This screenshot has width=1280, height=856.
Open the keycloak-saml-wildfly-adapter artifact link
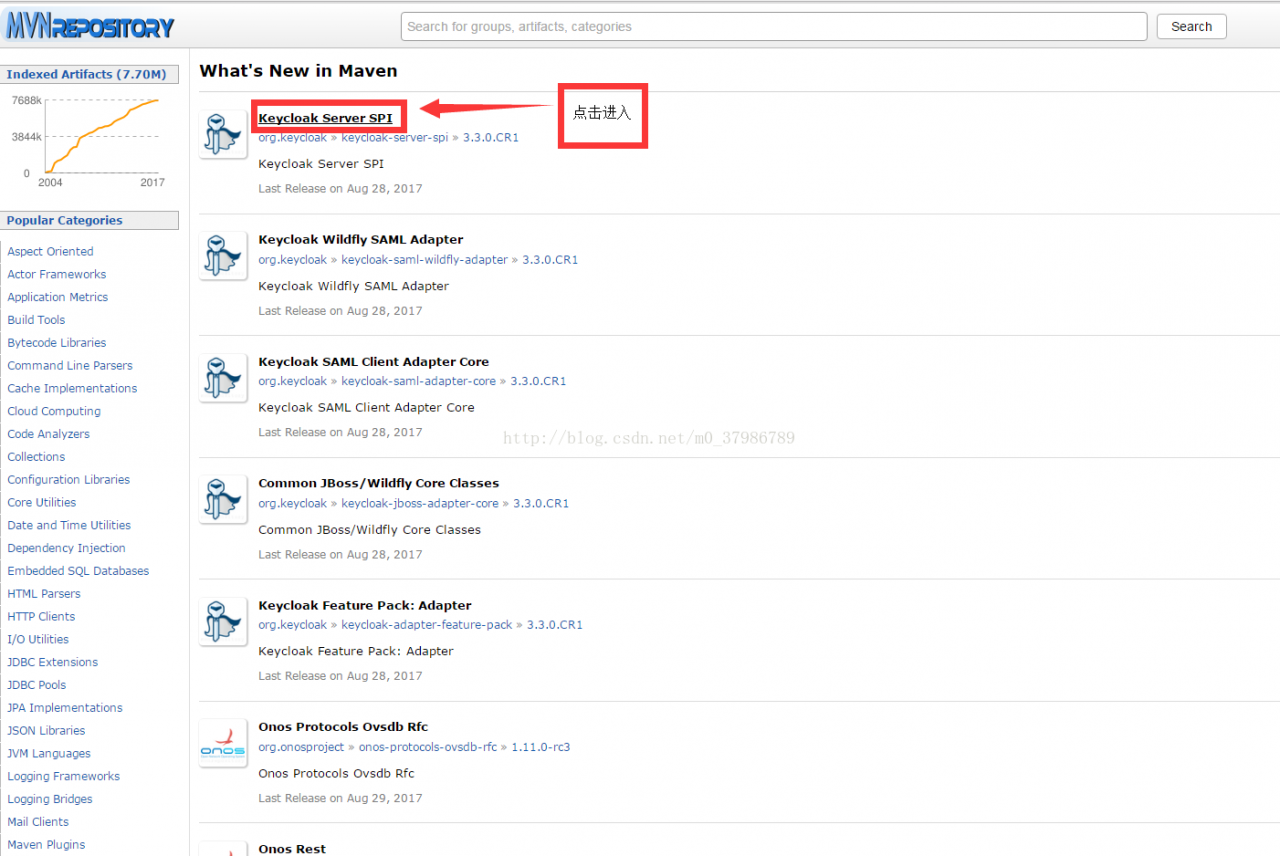pyautogui.click(x=425, y=259)
